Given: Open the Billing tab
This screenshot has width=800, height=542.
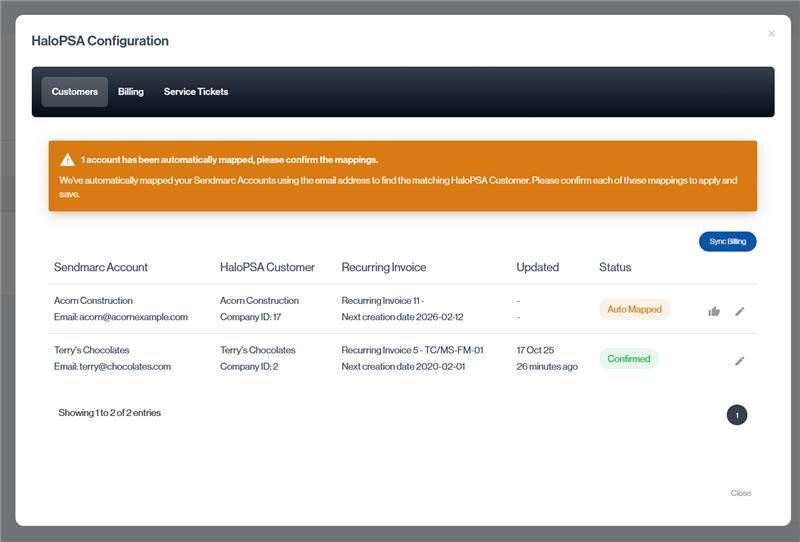Looking at the screenshot, I should 131,92.
